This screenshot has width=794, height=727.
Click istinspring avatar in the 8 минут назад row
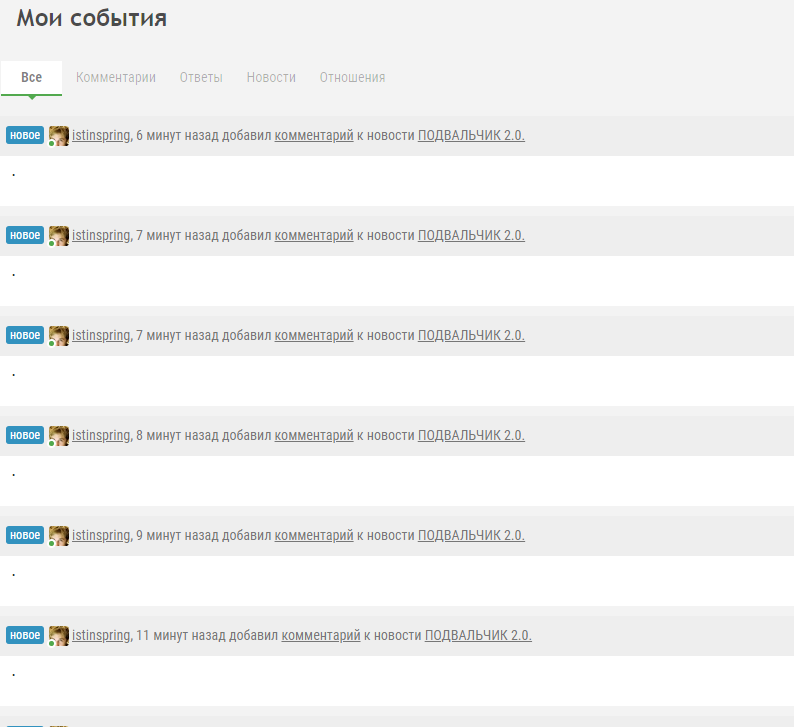[59, 436]
